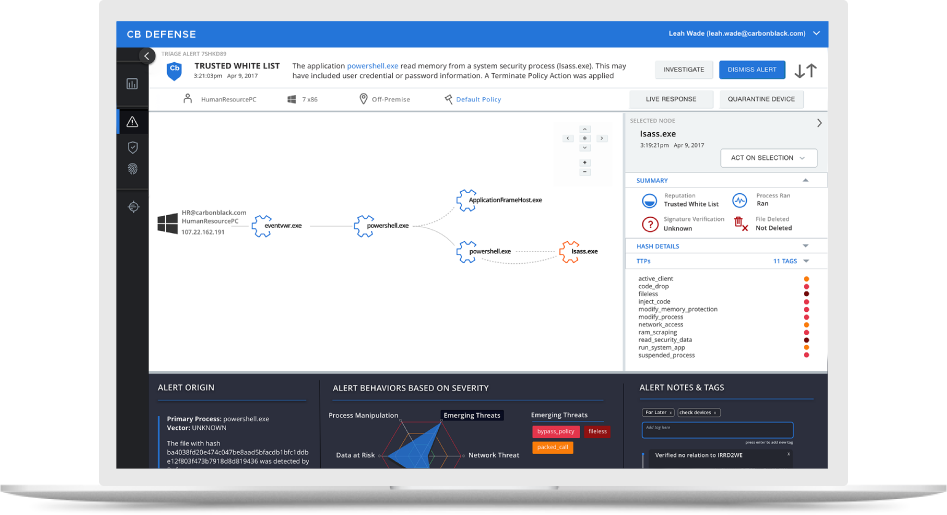The image size is (947, 515).
Task: Open the Leah Wade account dropdown
Action: [817, 34]
